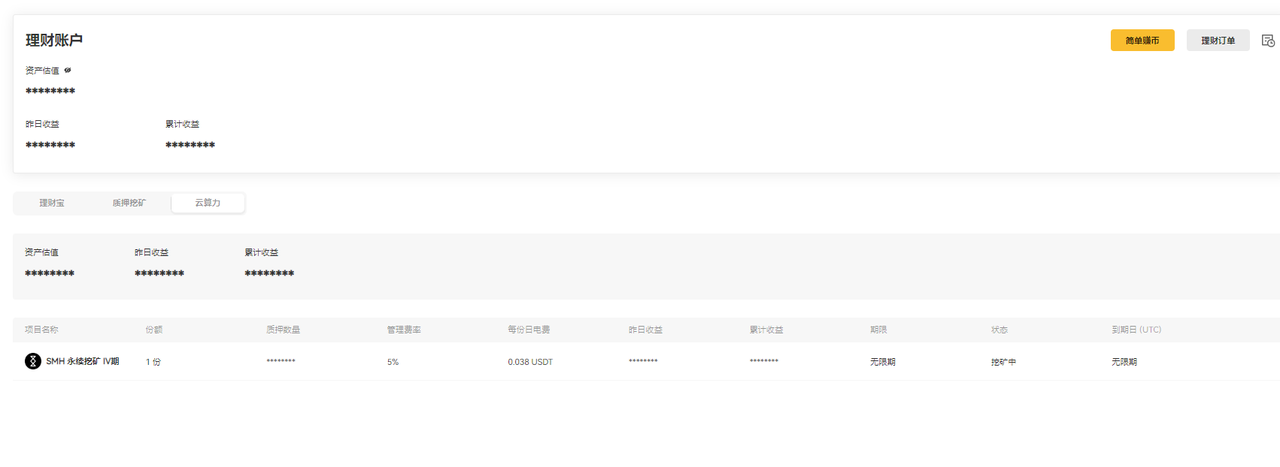Viewport: 1280px width, 467px height.
Task: Select the 云算力 tab
Action: point(208,203)
